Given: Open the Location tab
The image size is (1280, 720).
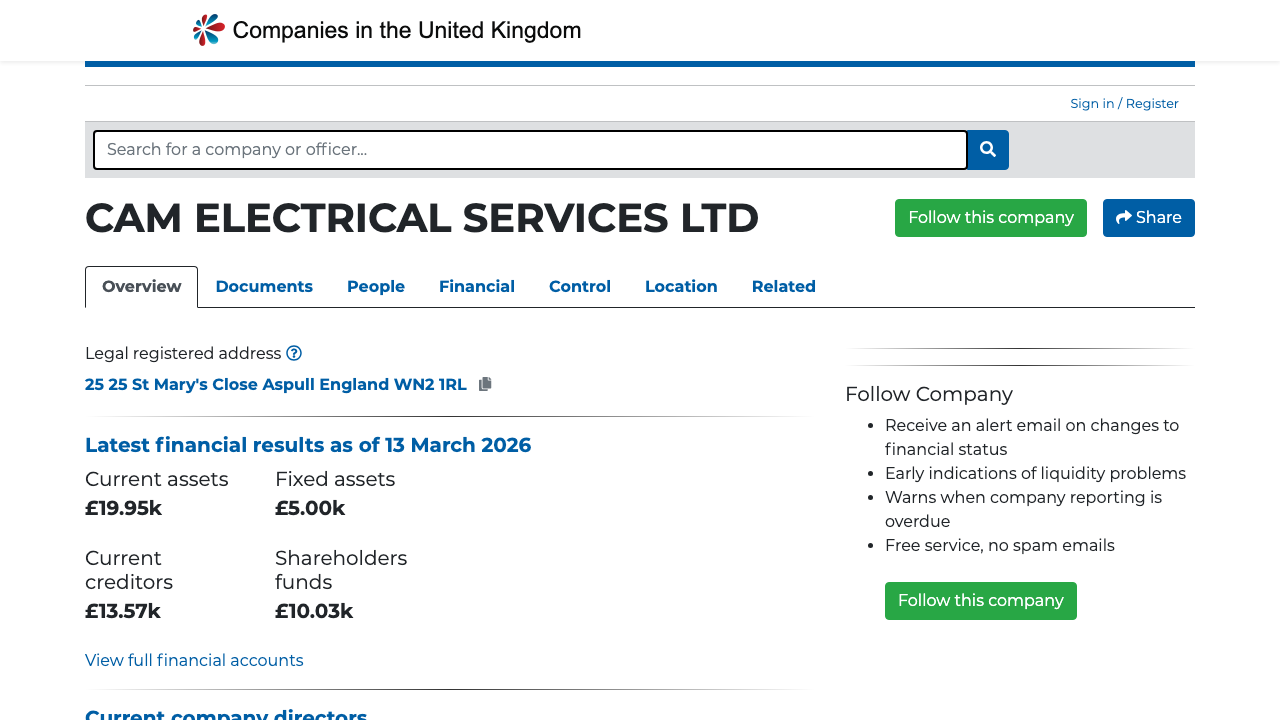Looking at the screenshot, I should [681, 287].
